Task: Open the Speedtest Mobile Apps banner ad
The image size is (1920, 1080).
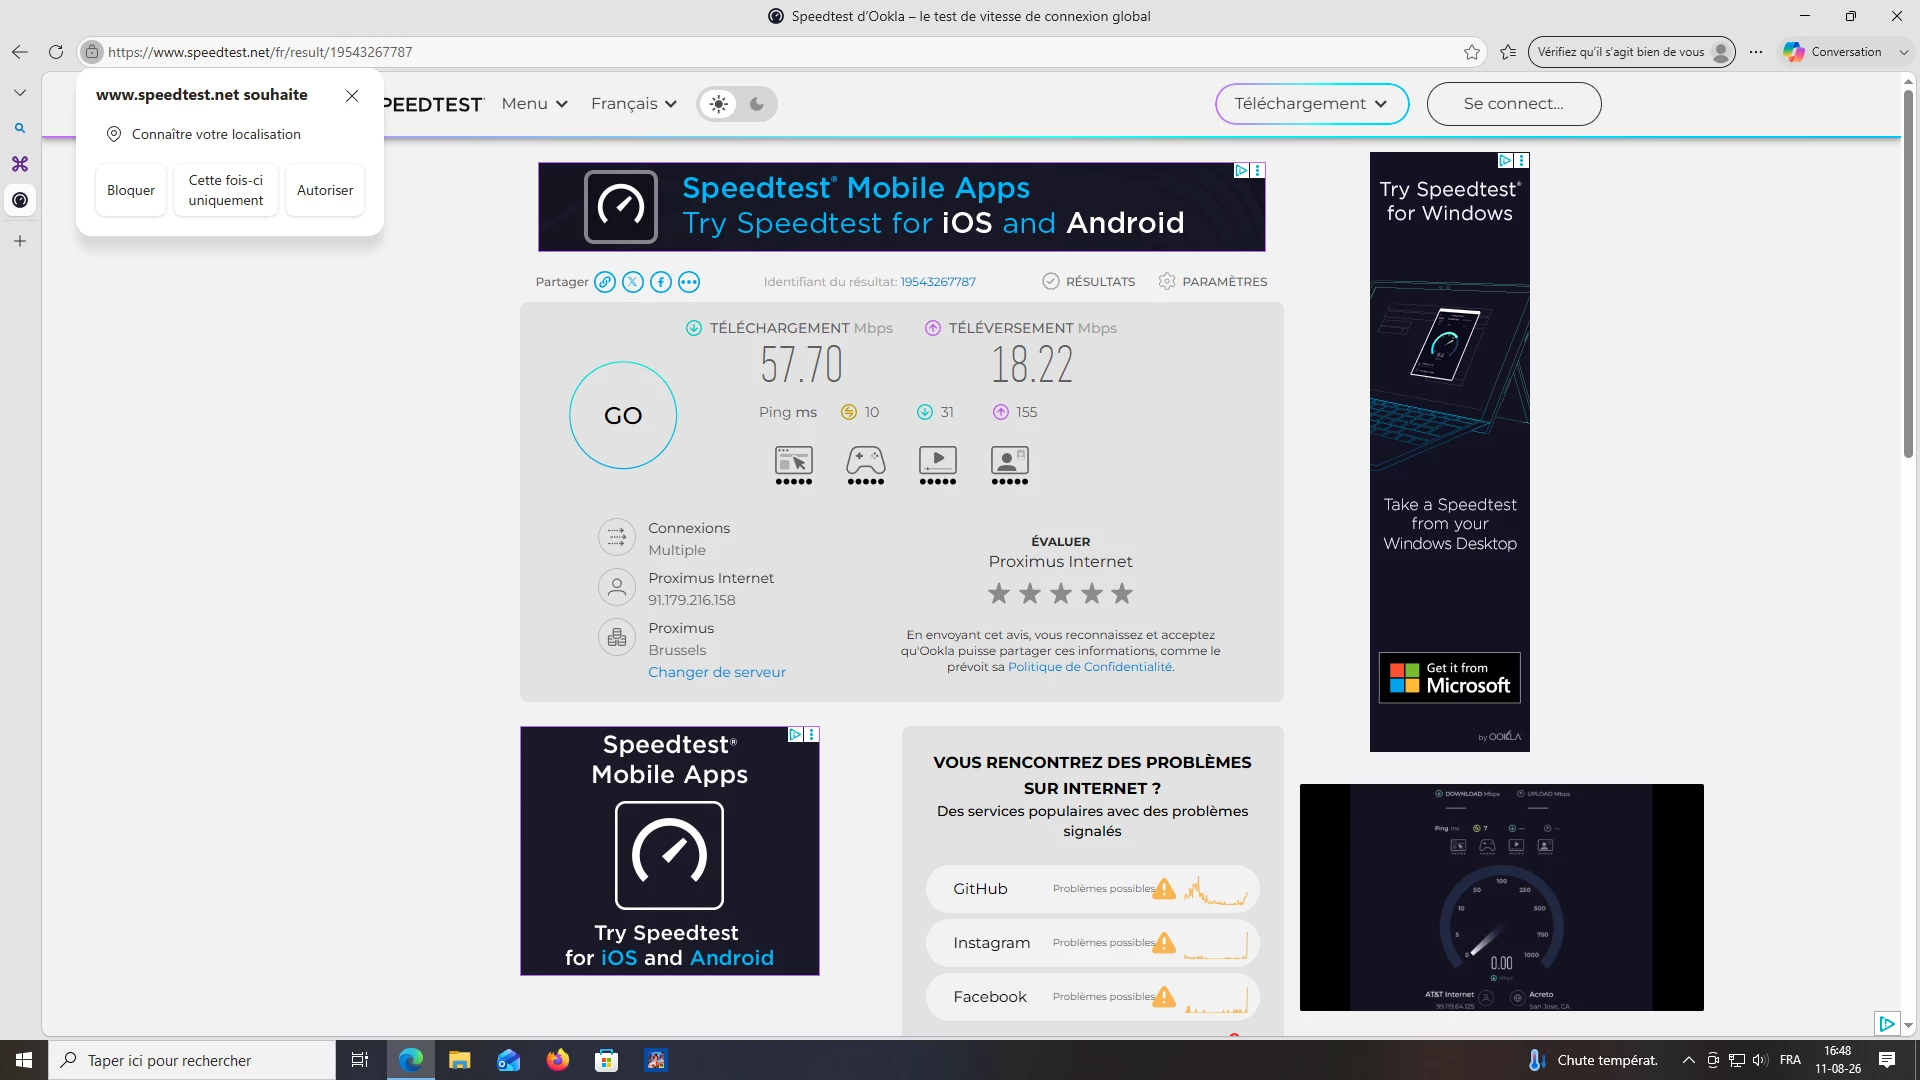Action: click(902, 207)
